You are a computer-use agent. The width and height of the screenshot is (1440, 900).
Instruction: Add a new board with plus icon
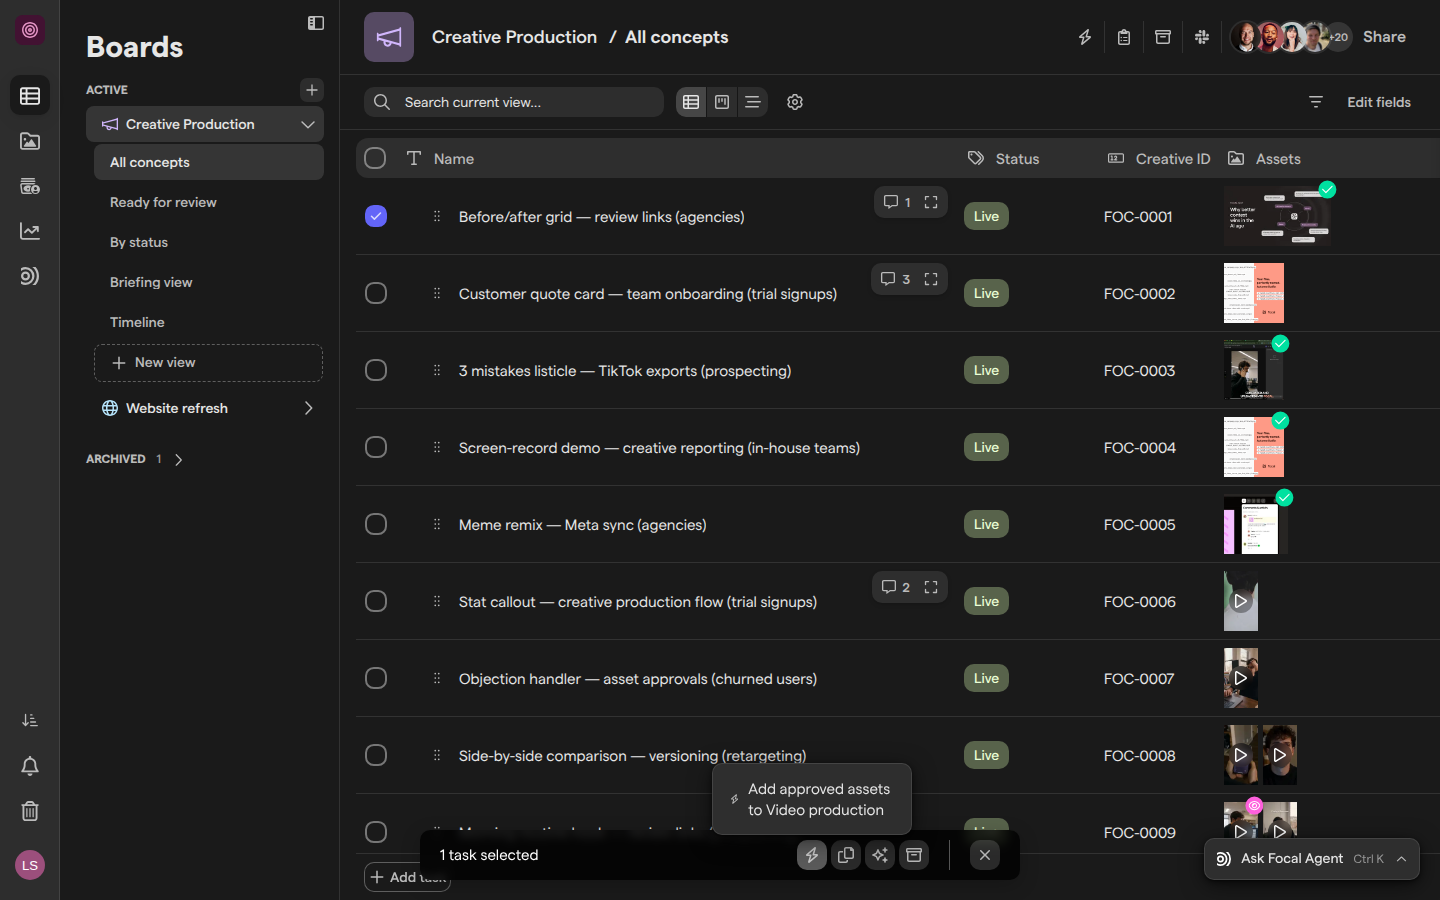pos(312,90)
